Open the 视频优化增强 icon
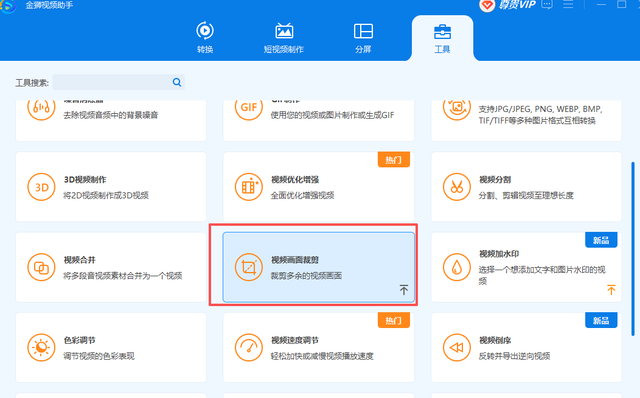 point(249,187)
